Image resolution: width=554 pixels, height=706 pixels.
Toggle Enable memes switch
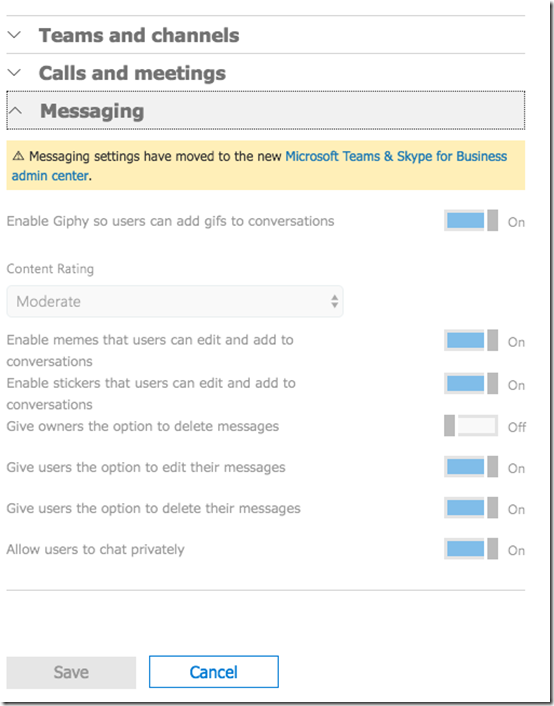(471, 340)
